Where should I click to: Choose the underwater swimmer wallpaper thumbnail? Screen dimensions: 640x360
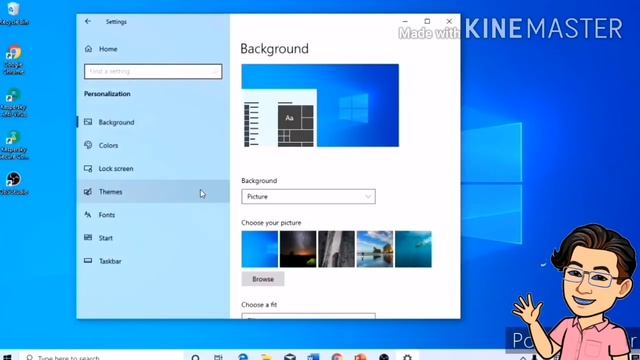413,249
